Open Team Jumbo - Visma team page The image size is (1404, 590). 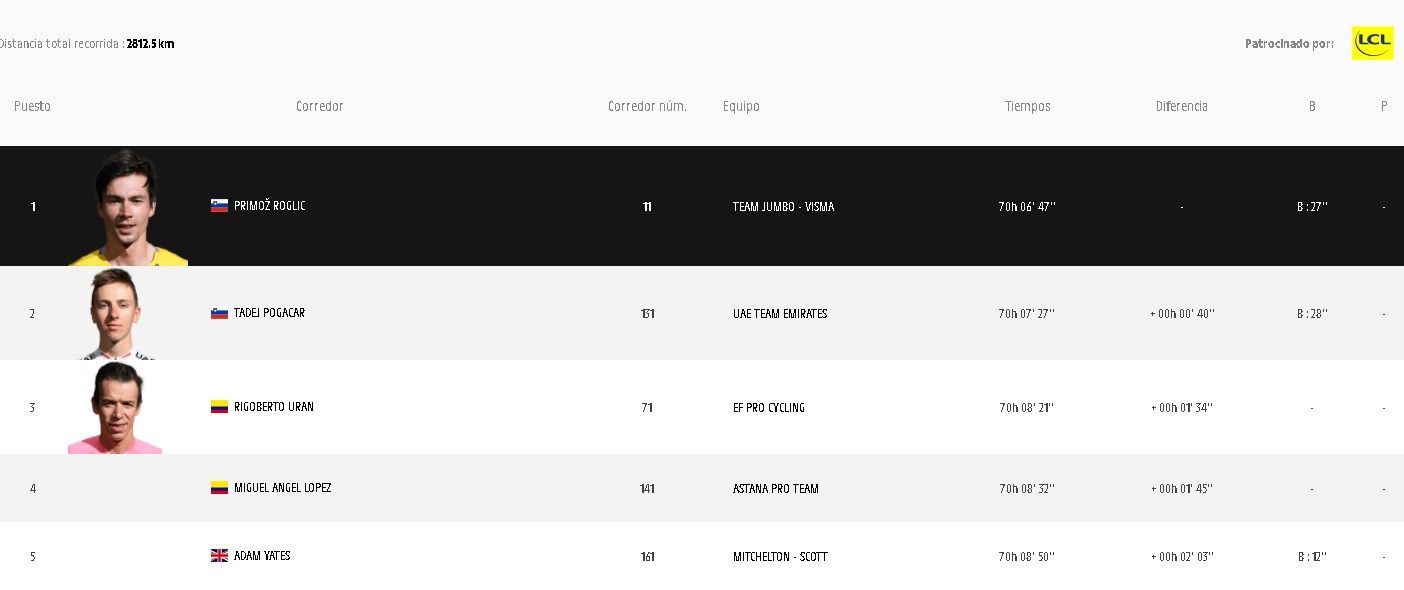point(783,207)
